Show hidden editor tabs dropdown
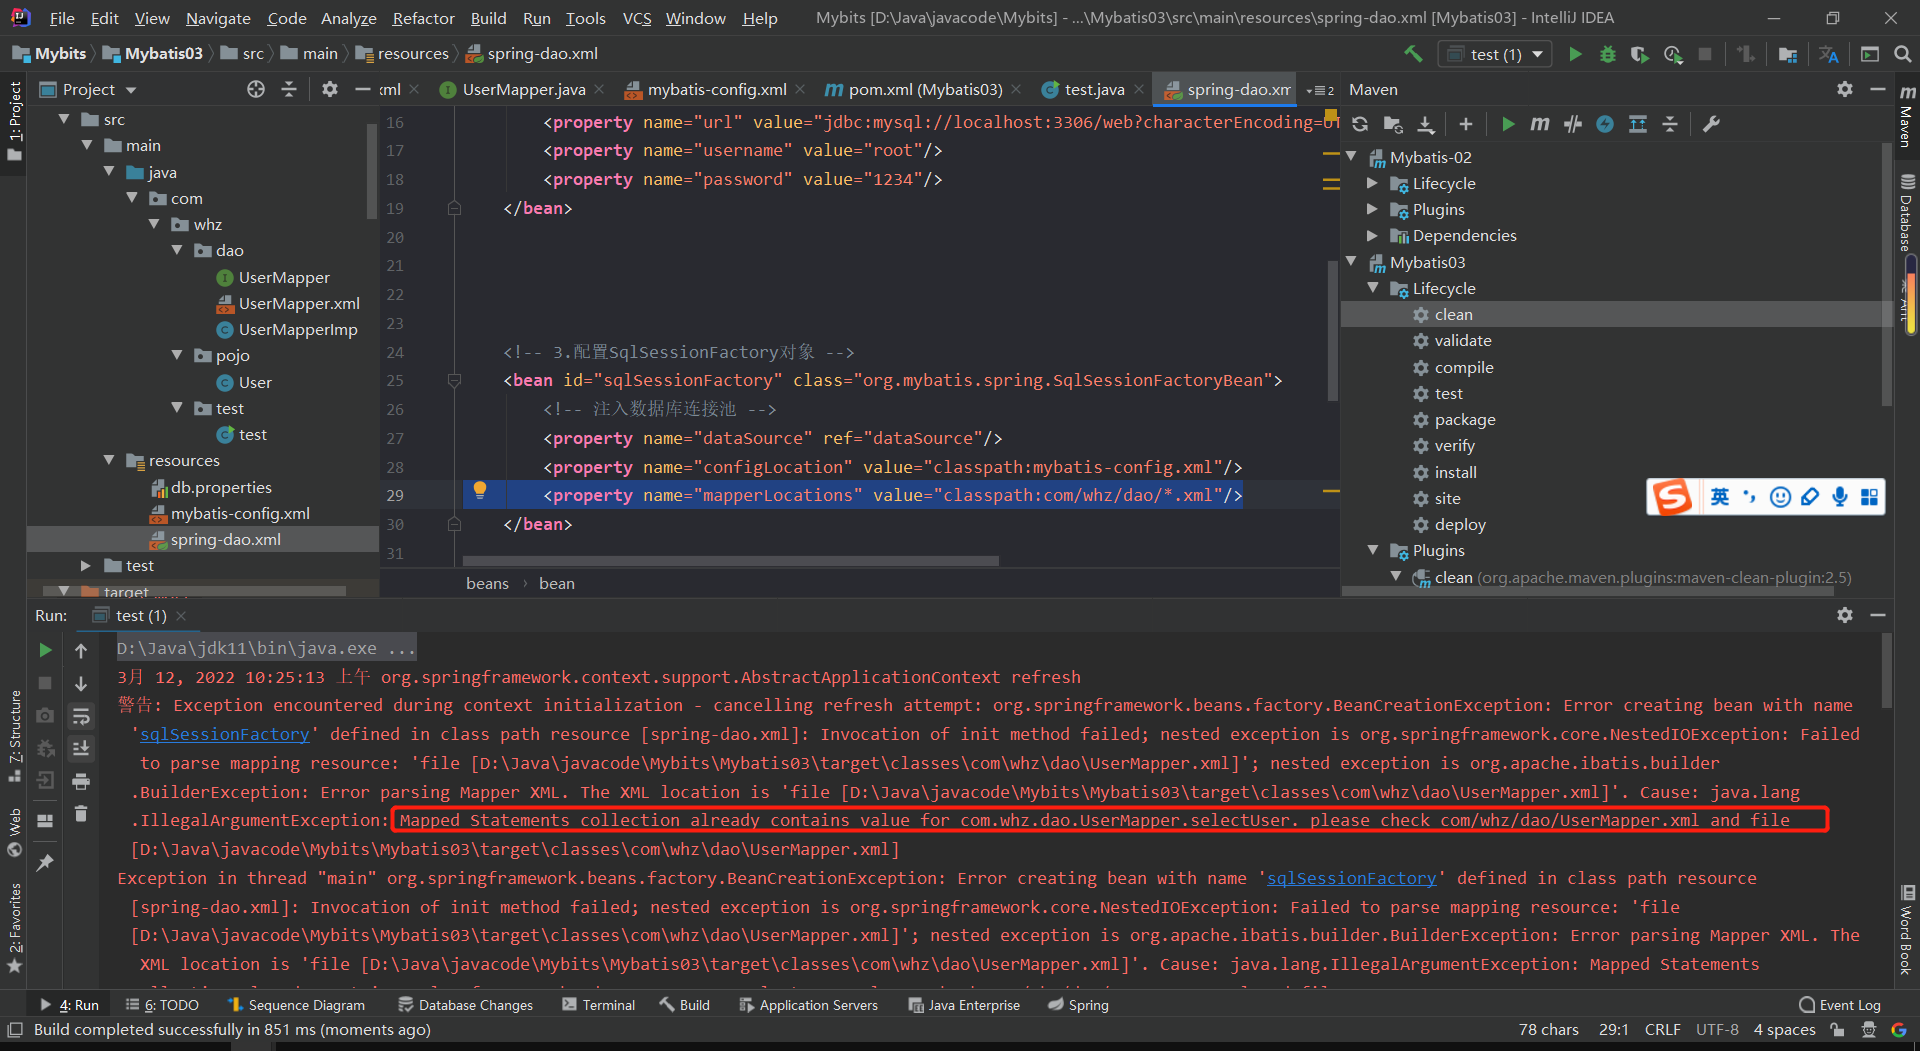Viewport: 1920px width, 1051px height. point(1320,90)
